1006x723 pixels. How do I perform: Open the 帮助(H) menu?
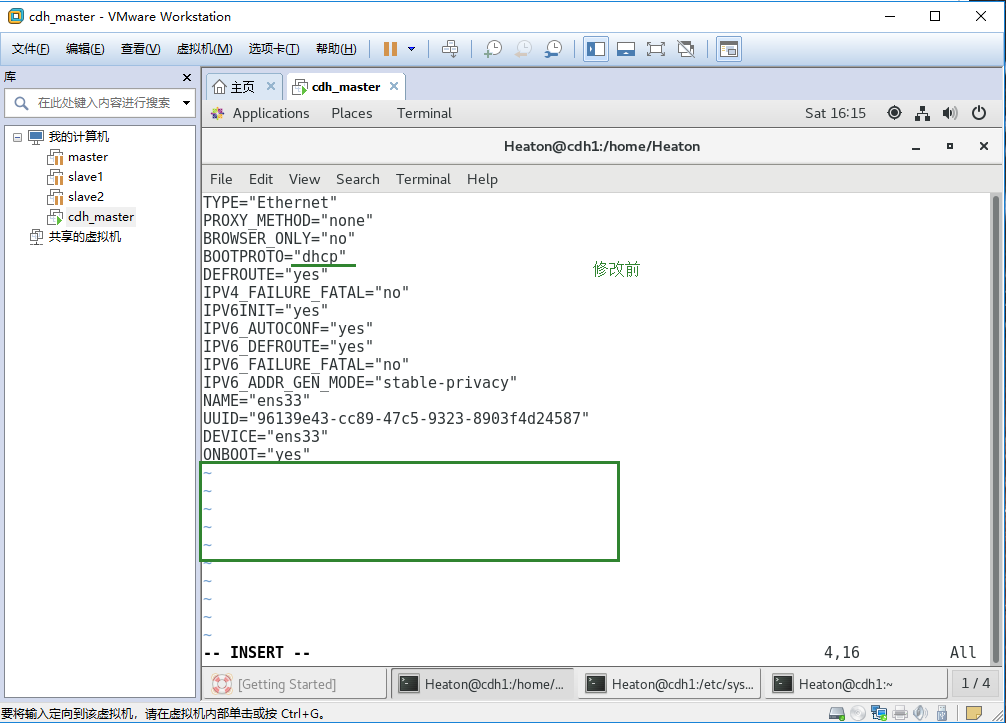(336, 49)
